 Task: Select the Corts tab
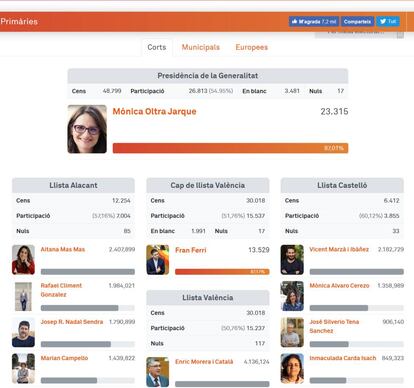(157, 47)
